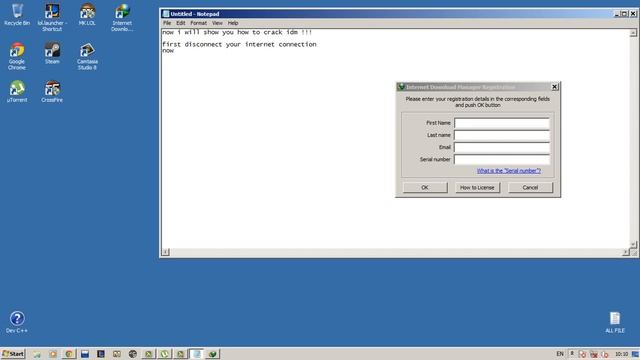
Task: Open the 'What is the Serial number?' link
Action: tap(509, 171)
